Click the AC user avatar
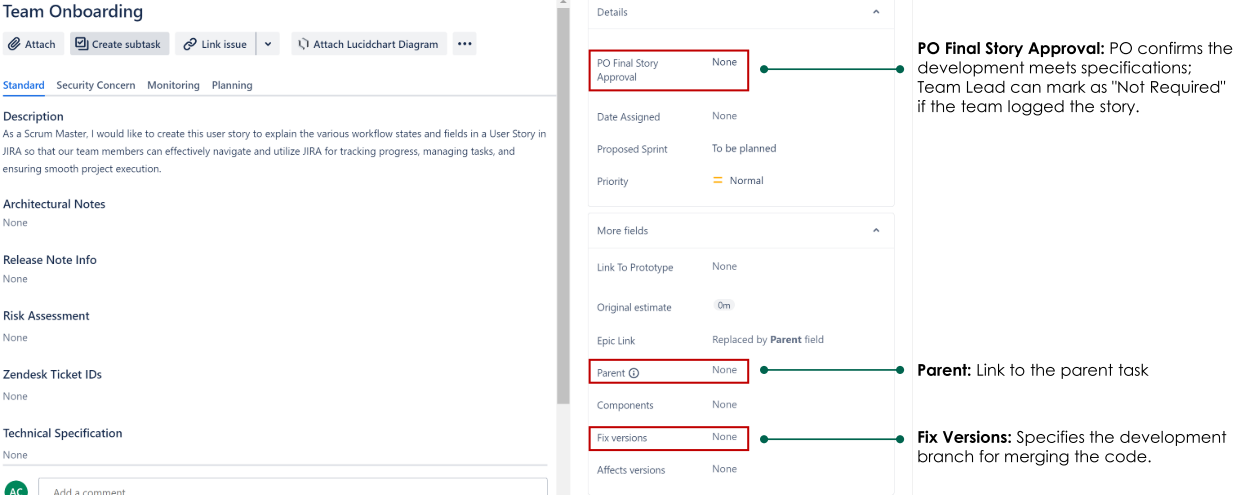This screenshot has height=499, width=1240. pos(16,491)
